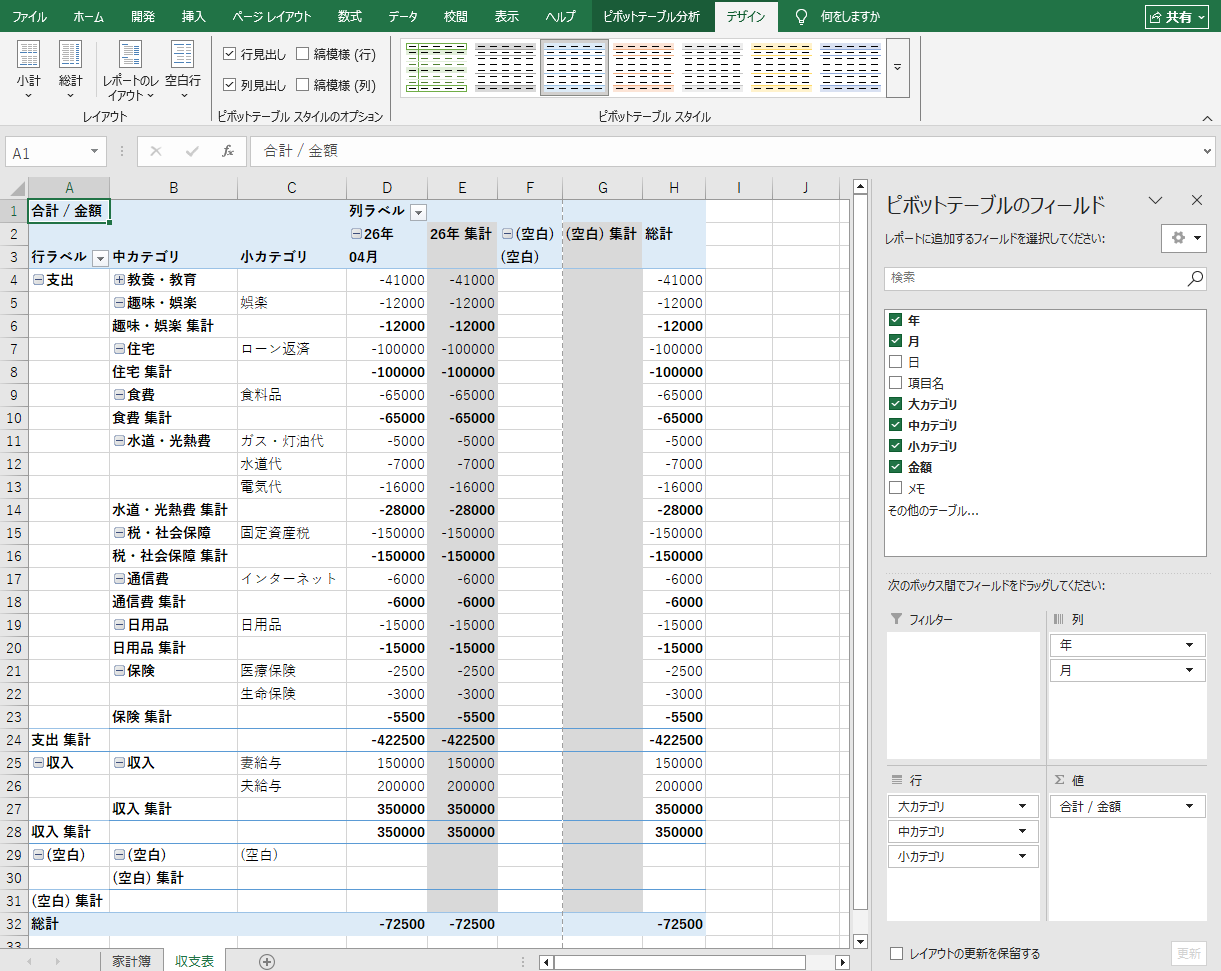Click the fx insert function icon
The width and height of the screenshot is (1221, 971).
click(228, 151)
